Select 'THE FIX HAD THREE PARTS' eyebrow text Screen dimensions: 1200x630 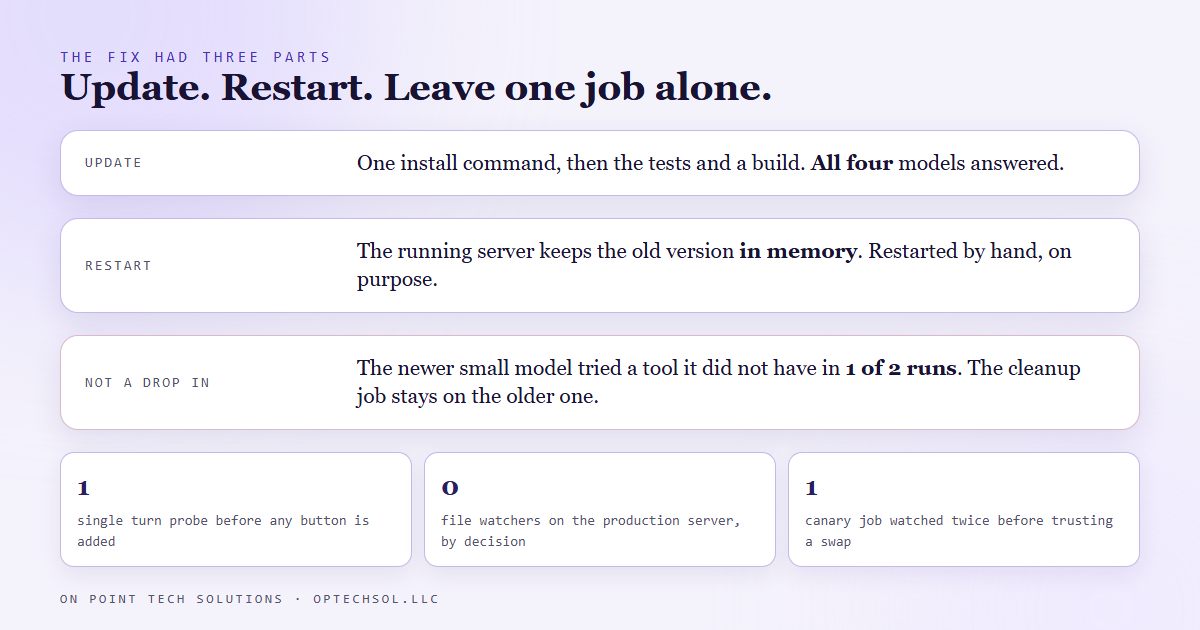pyautogui.click(x=195, y=57)
